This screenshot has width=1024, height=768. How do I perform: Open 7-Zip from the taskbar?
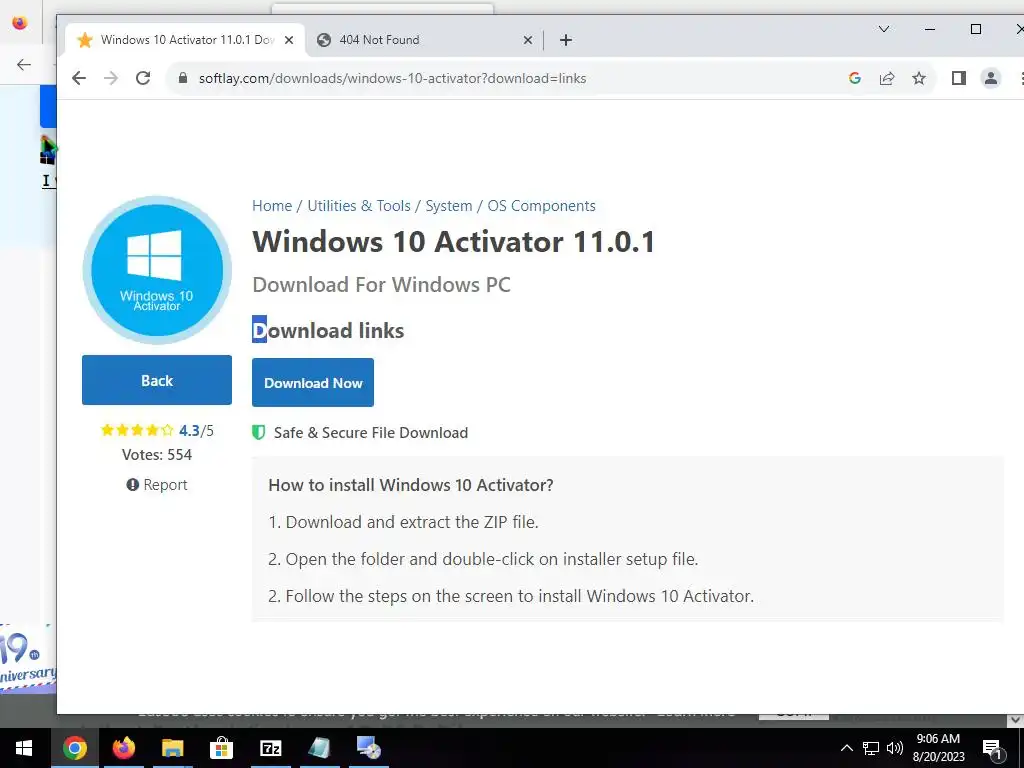[270, 748]
